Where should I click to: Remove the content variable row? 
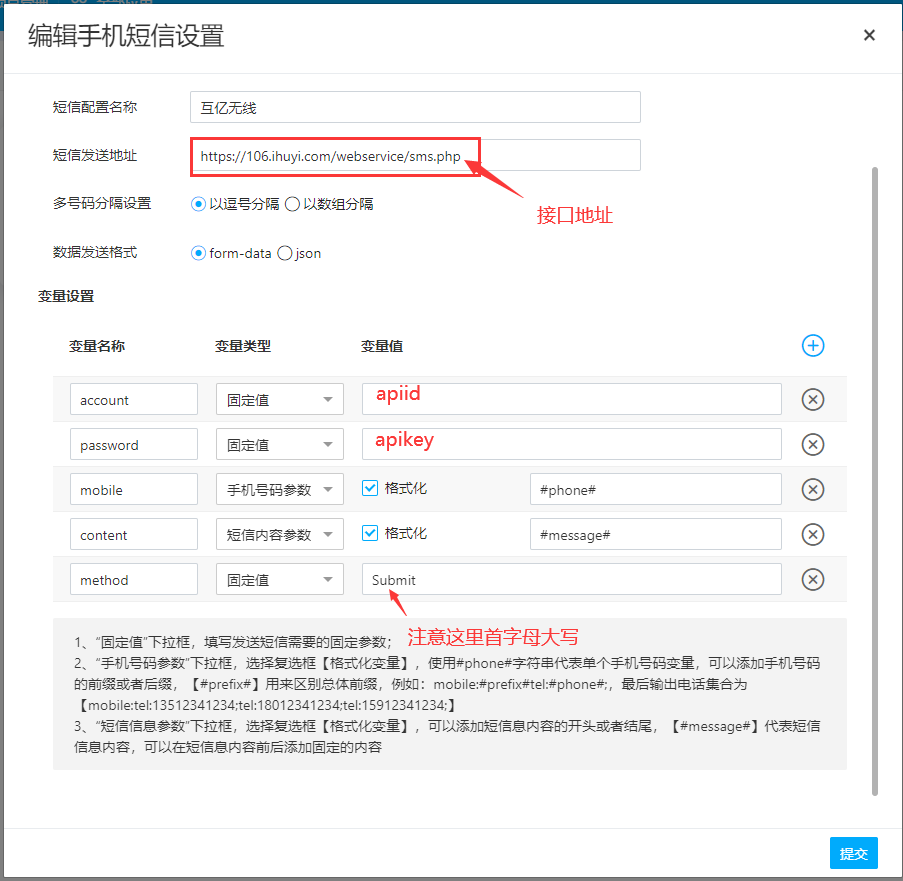[813, 534]
